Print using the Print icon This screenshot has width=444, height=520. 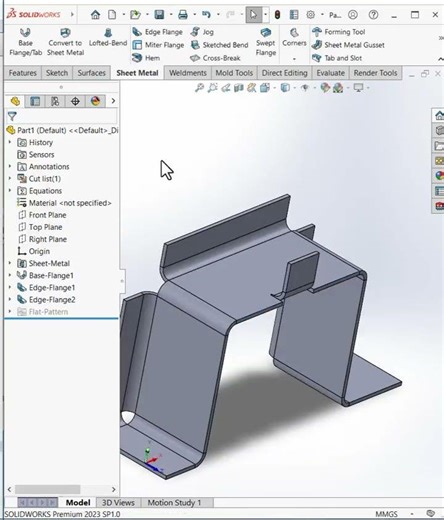(x=183, y=15)
